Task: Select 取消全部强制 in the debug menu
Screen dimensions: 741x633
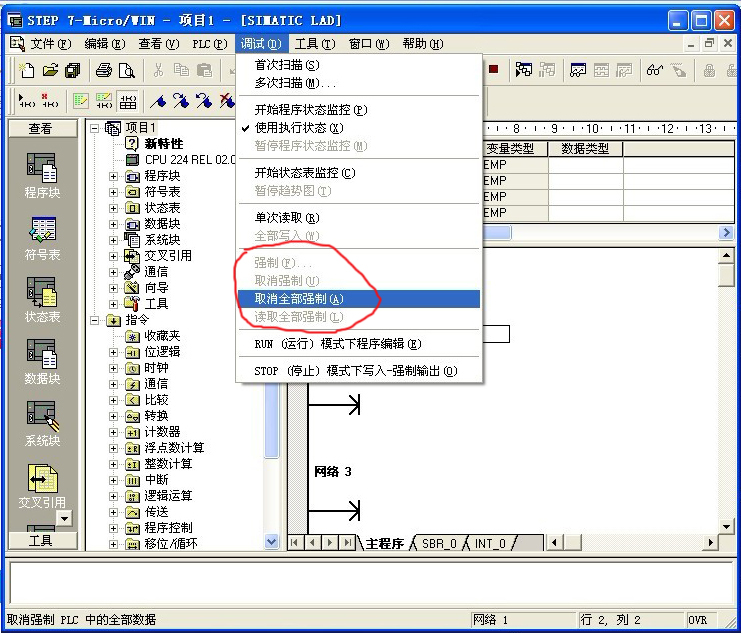Action: (359, 299)
